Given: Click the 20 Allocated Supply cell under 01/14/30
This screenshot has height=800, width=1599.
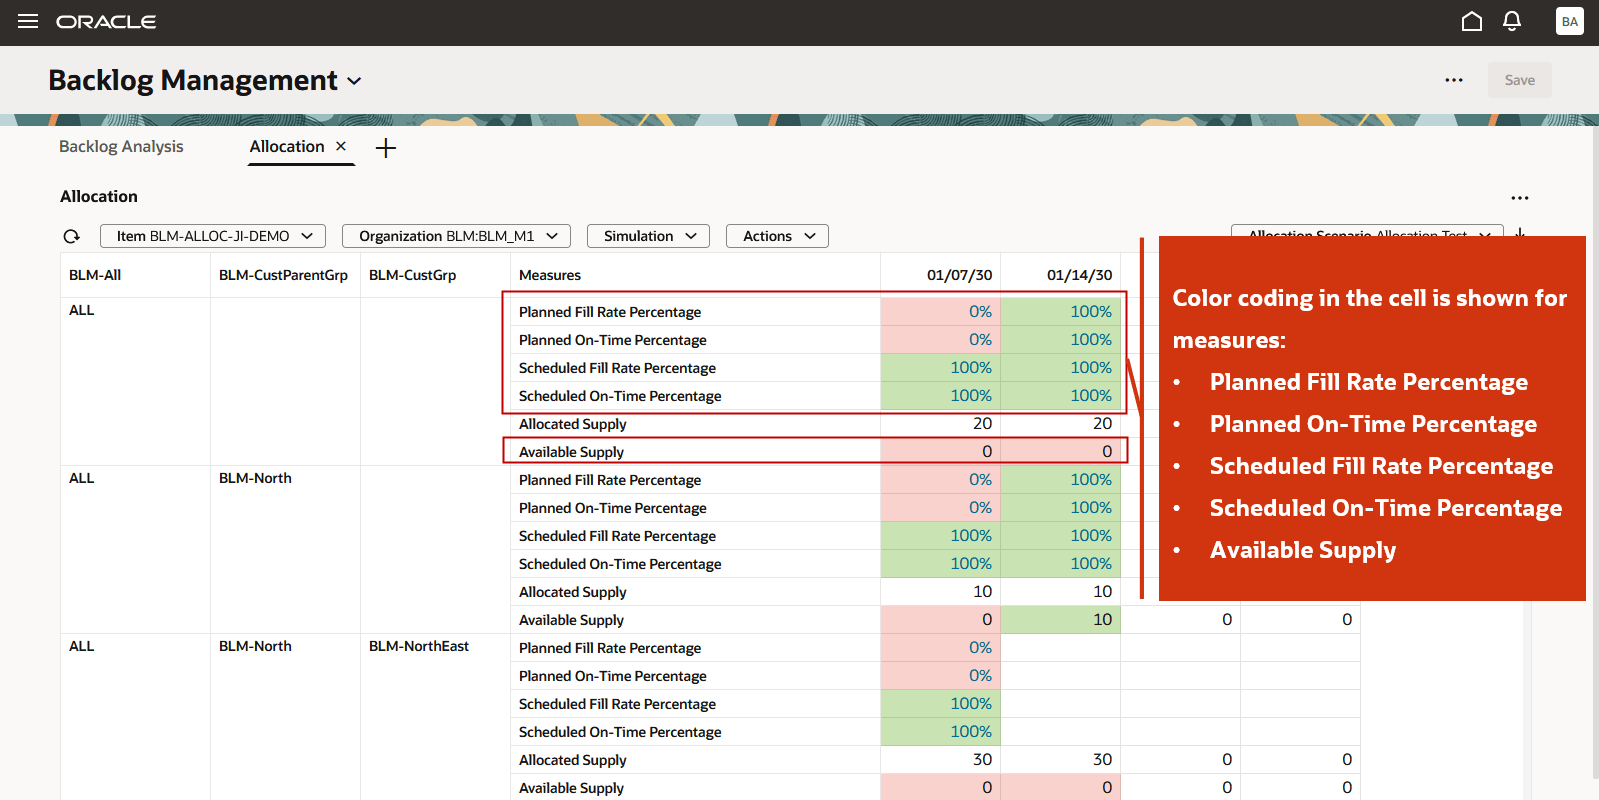Looking at the screenshot, I should click(1061, 424).
